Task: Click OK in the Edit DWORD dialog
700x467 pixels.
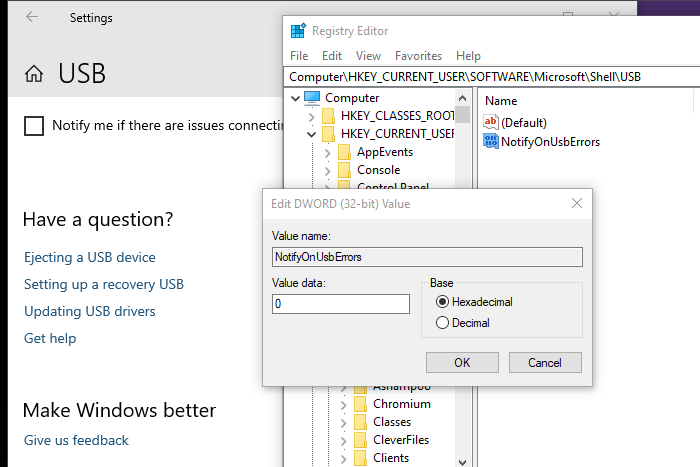Action: click(x=462, y=362)
